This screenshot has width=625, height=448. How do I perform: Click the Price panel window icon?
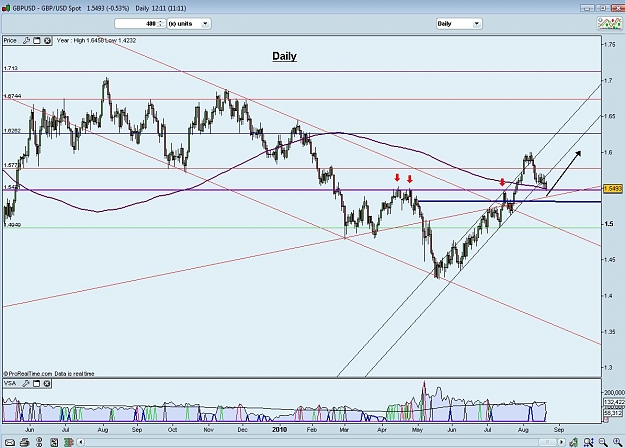[x=37, y=40]
